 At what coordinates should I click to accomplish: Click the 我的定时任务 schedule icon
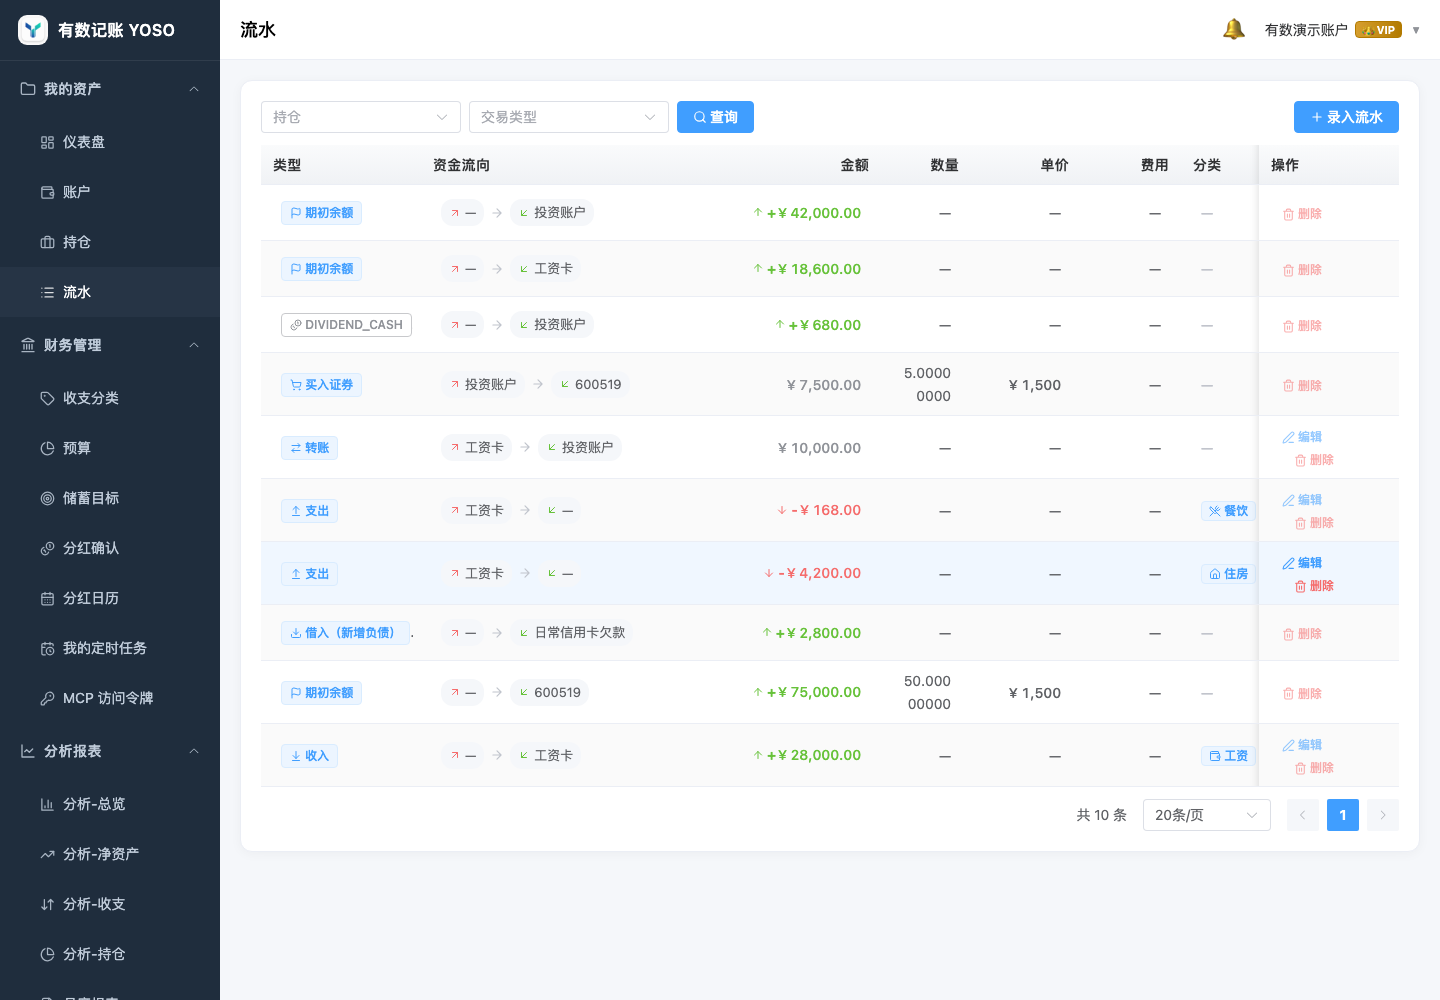pyautogui.click(x=47, y=648)
